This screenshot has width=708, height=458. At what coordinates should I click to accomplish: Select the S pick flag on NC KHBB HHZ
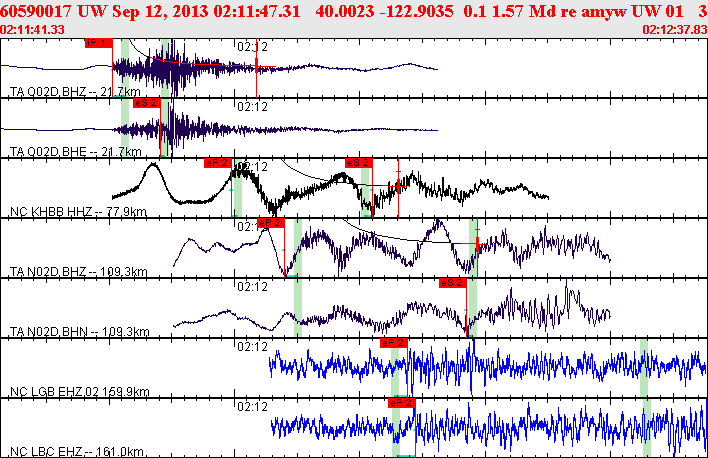pyautogui.click(x=359, y=162)
